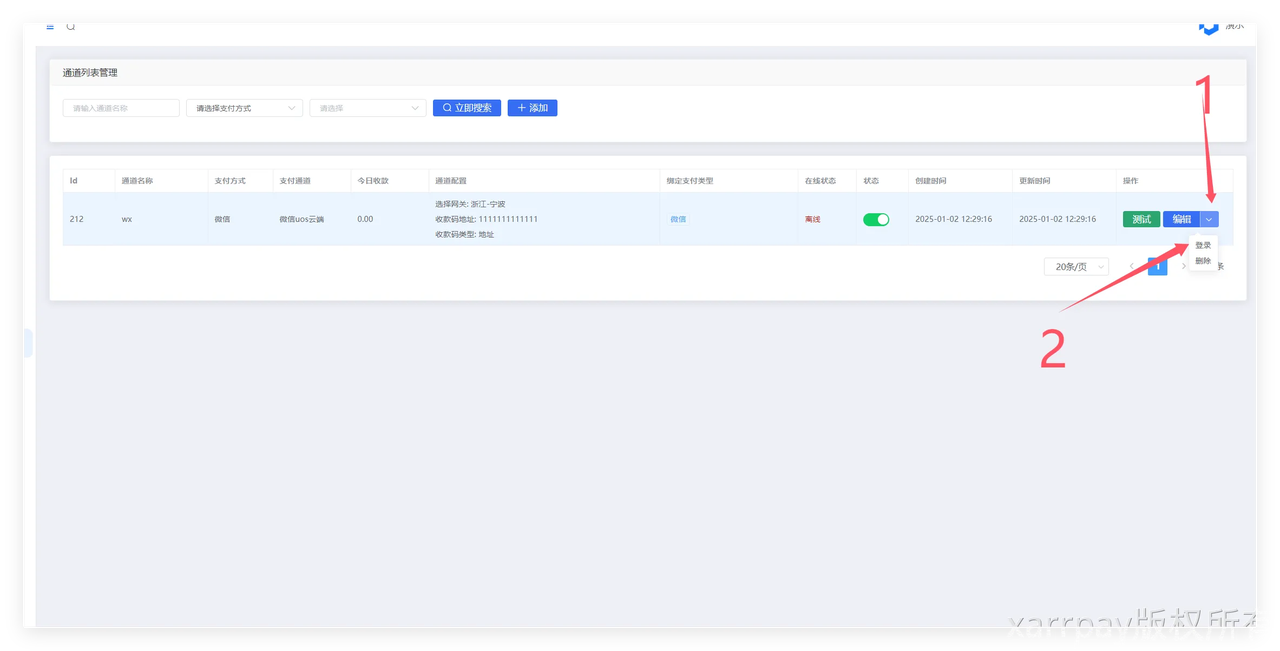Click the blue 编辑 edit button
Viewport: 1280px width, 651px height.
pyautogui.click(x=1181, y=219)
